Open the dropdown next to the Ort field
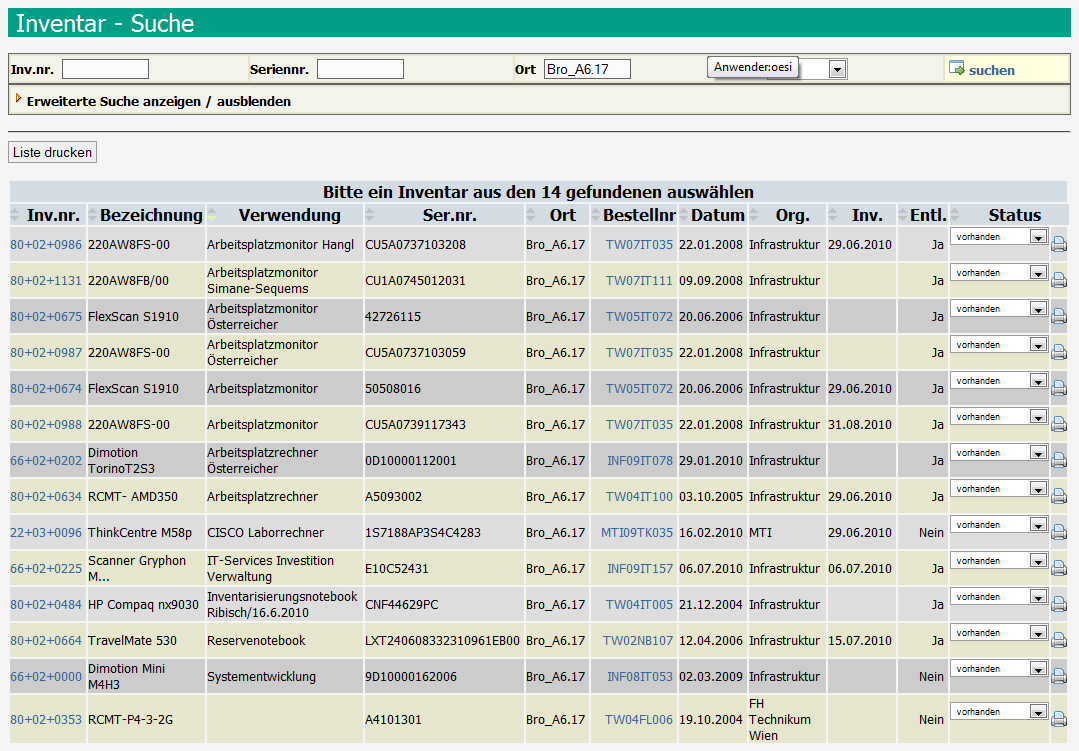The height and width of the screenshot is (751, 1079). (837, 69)
